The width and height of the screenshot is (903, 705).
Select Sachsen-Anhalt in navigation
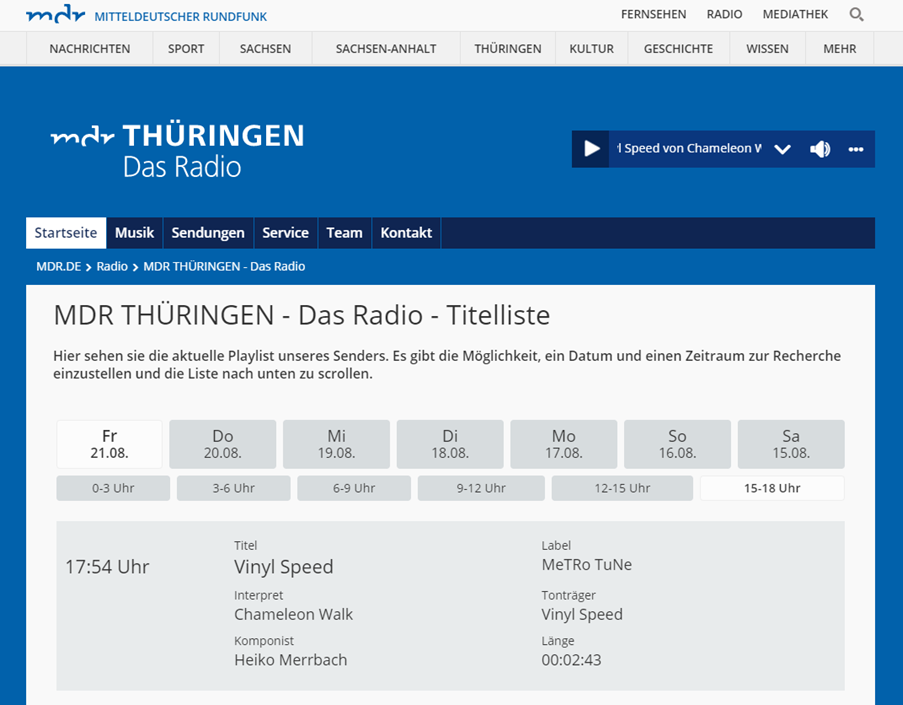pos(386,49)
